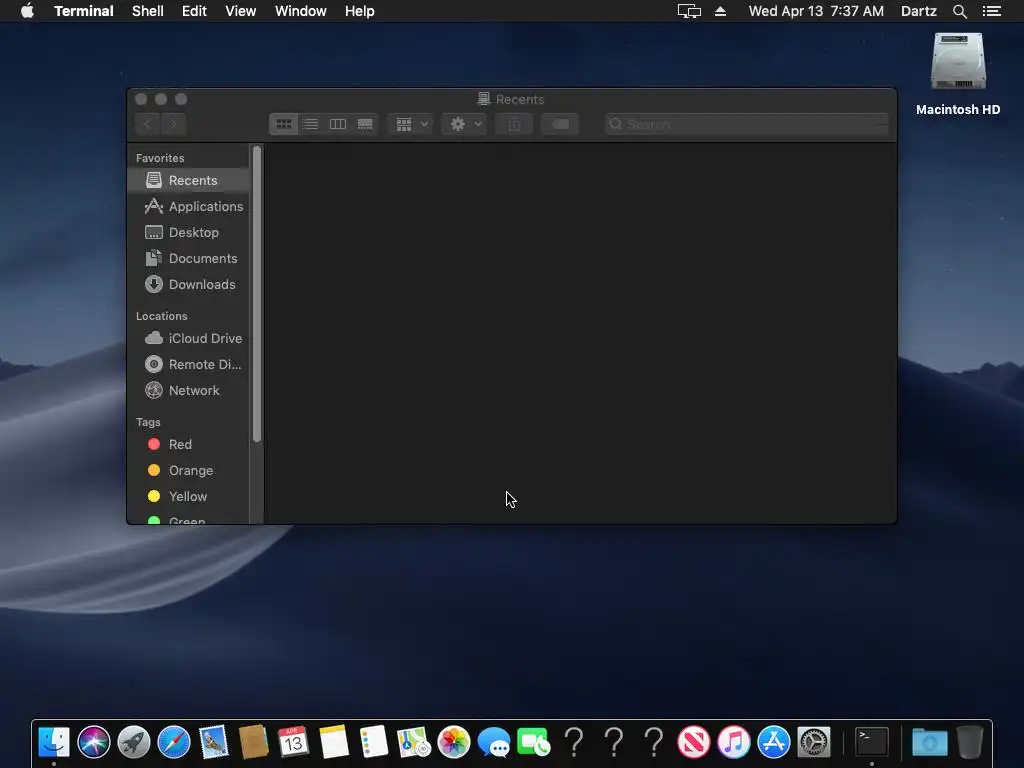The image size is (1024, 768).
Task: Open Maps from the Dock
Action: pos(413,742)
